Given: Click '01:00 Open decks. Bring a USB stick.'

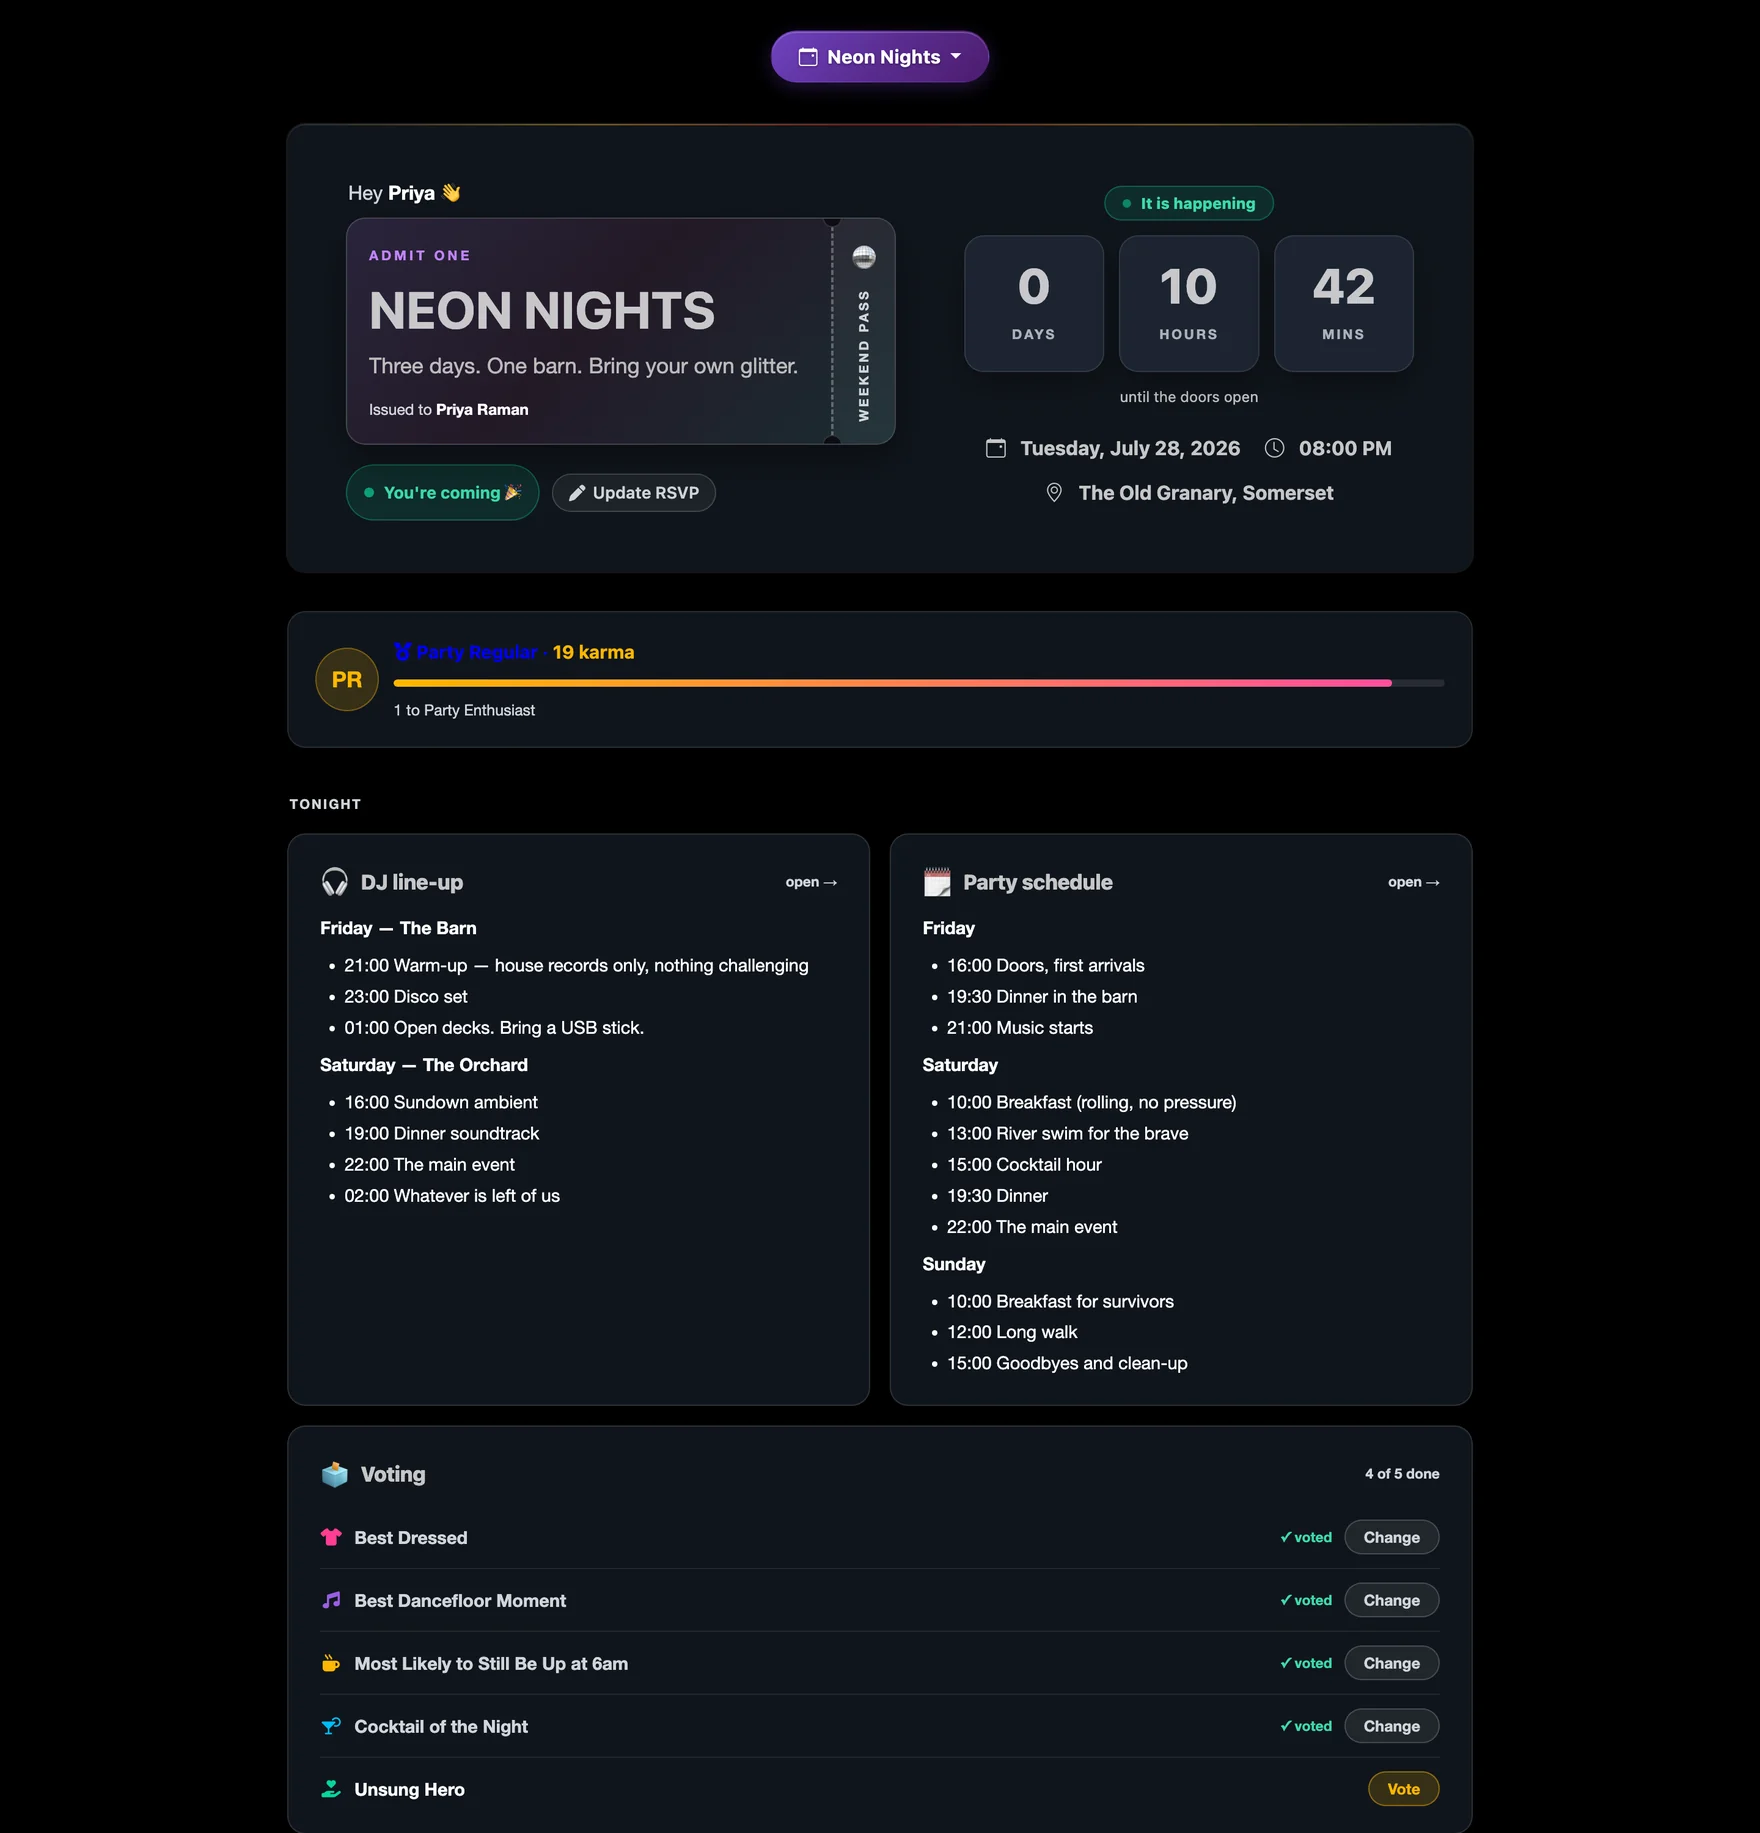Looking at the screenshot, I should (494, 1027).
